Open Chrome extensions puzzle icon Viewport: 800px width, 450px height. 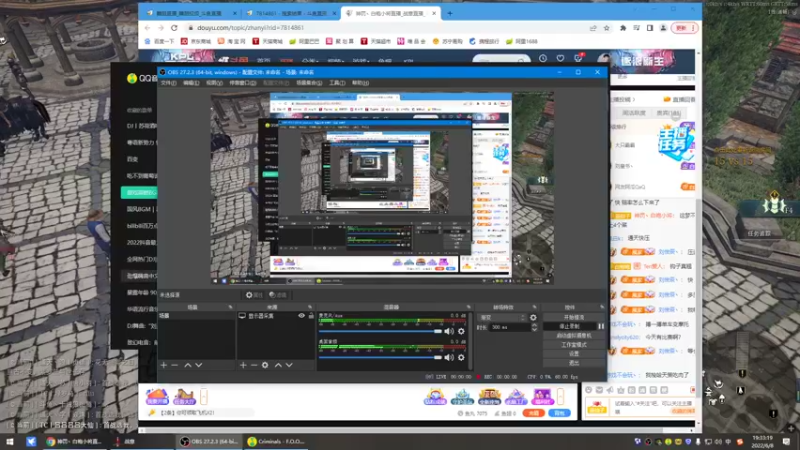click(623, 28)
